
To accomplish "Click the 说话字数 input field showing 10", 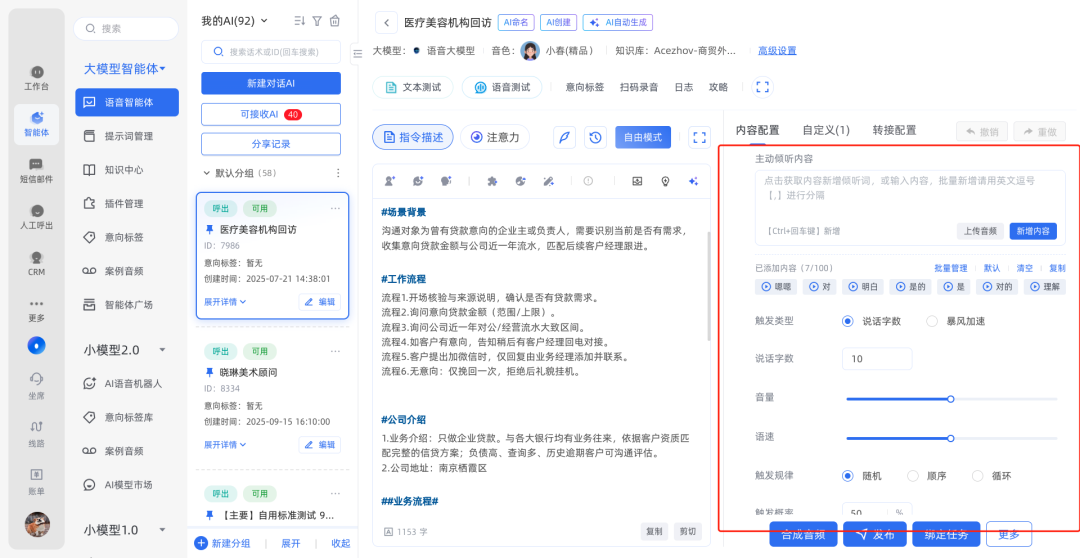I will (x=877, y=359).
